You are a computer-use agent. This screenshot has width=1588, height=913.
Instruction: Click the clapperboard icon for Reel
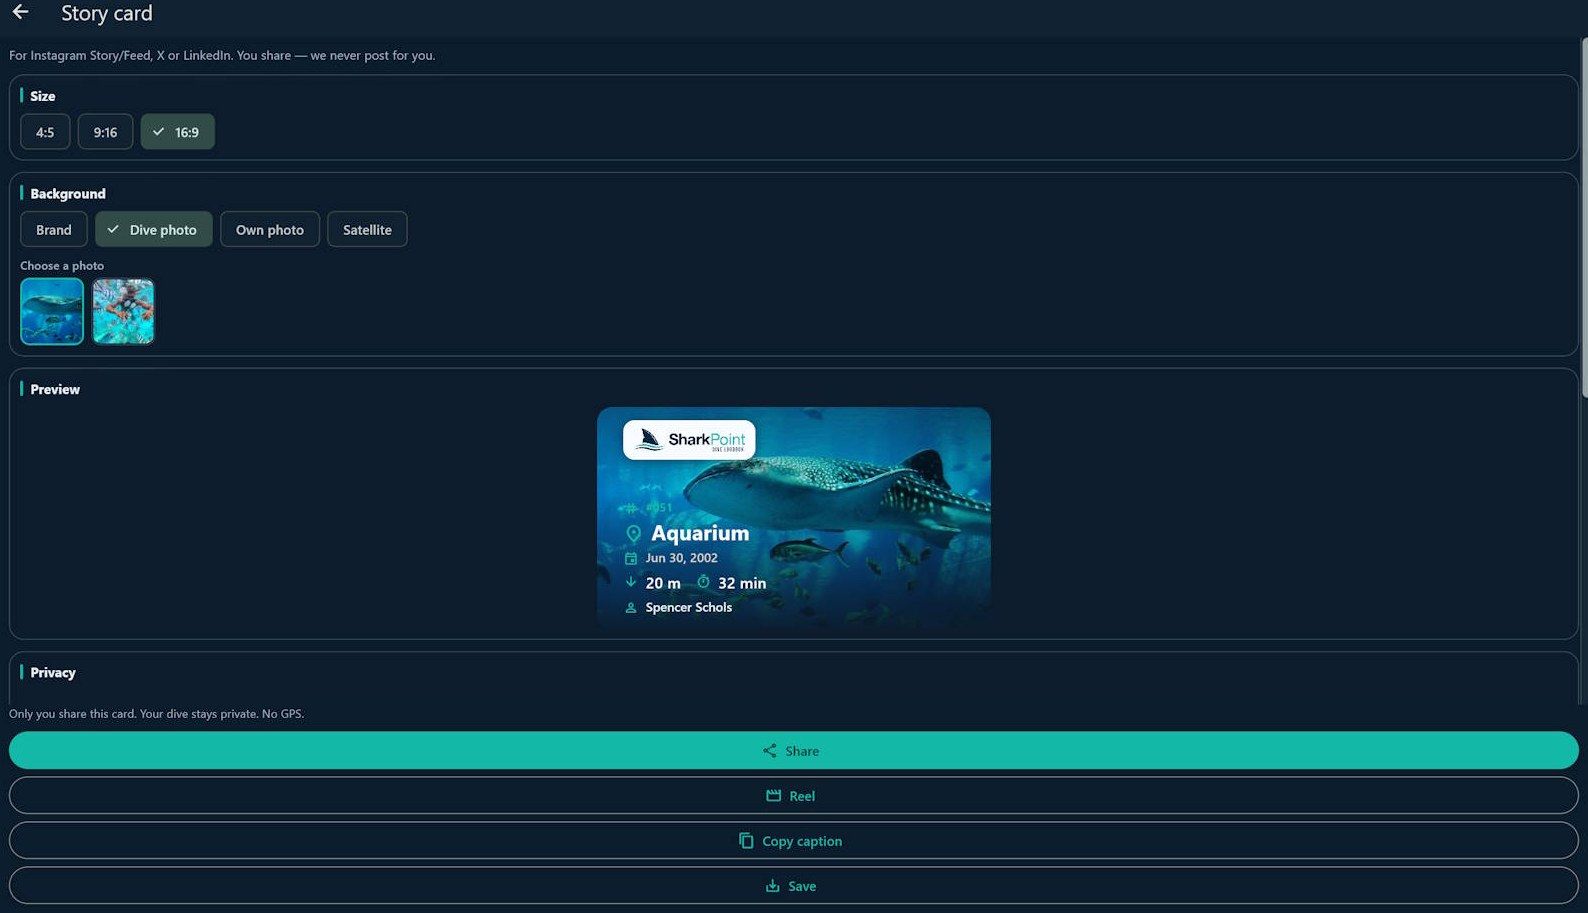point(773,796)
